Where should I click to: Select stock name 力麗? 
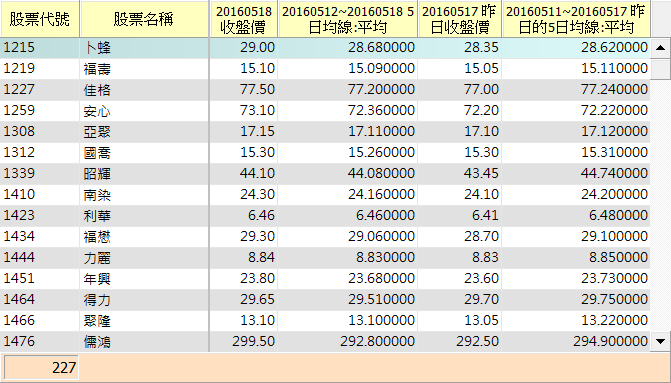(97, 257)
